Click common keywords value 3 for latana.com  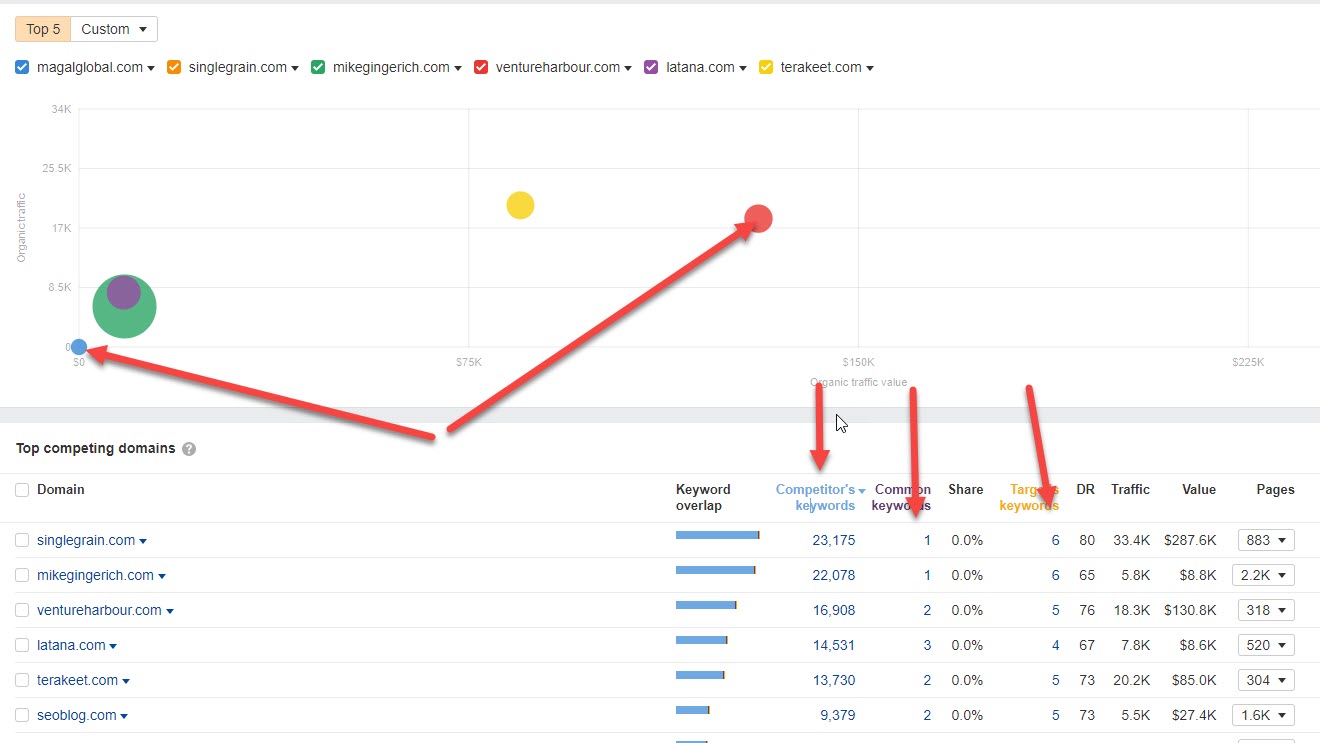pyautogui.click(x=927, y=645)
